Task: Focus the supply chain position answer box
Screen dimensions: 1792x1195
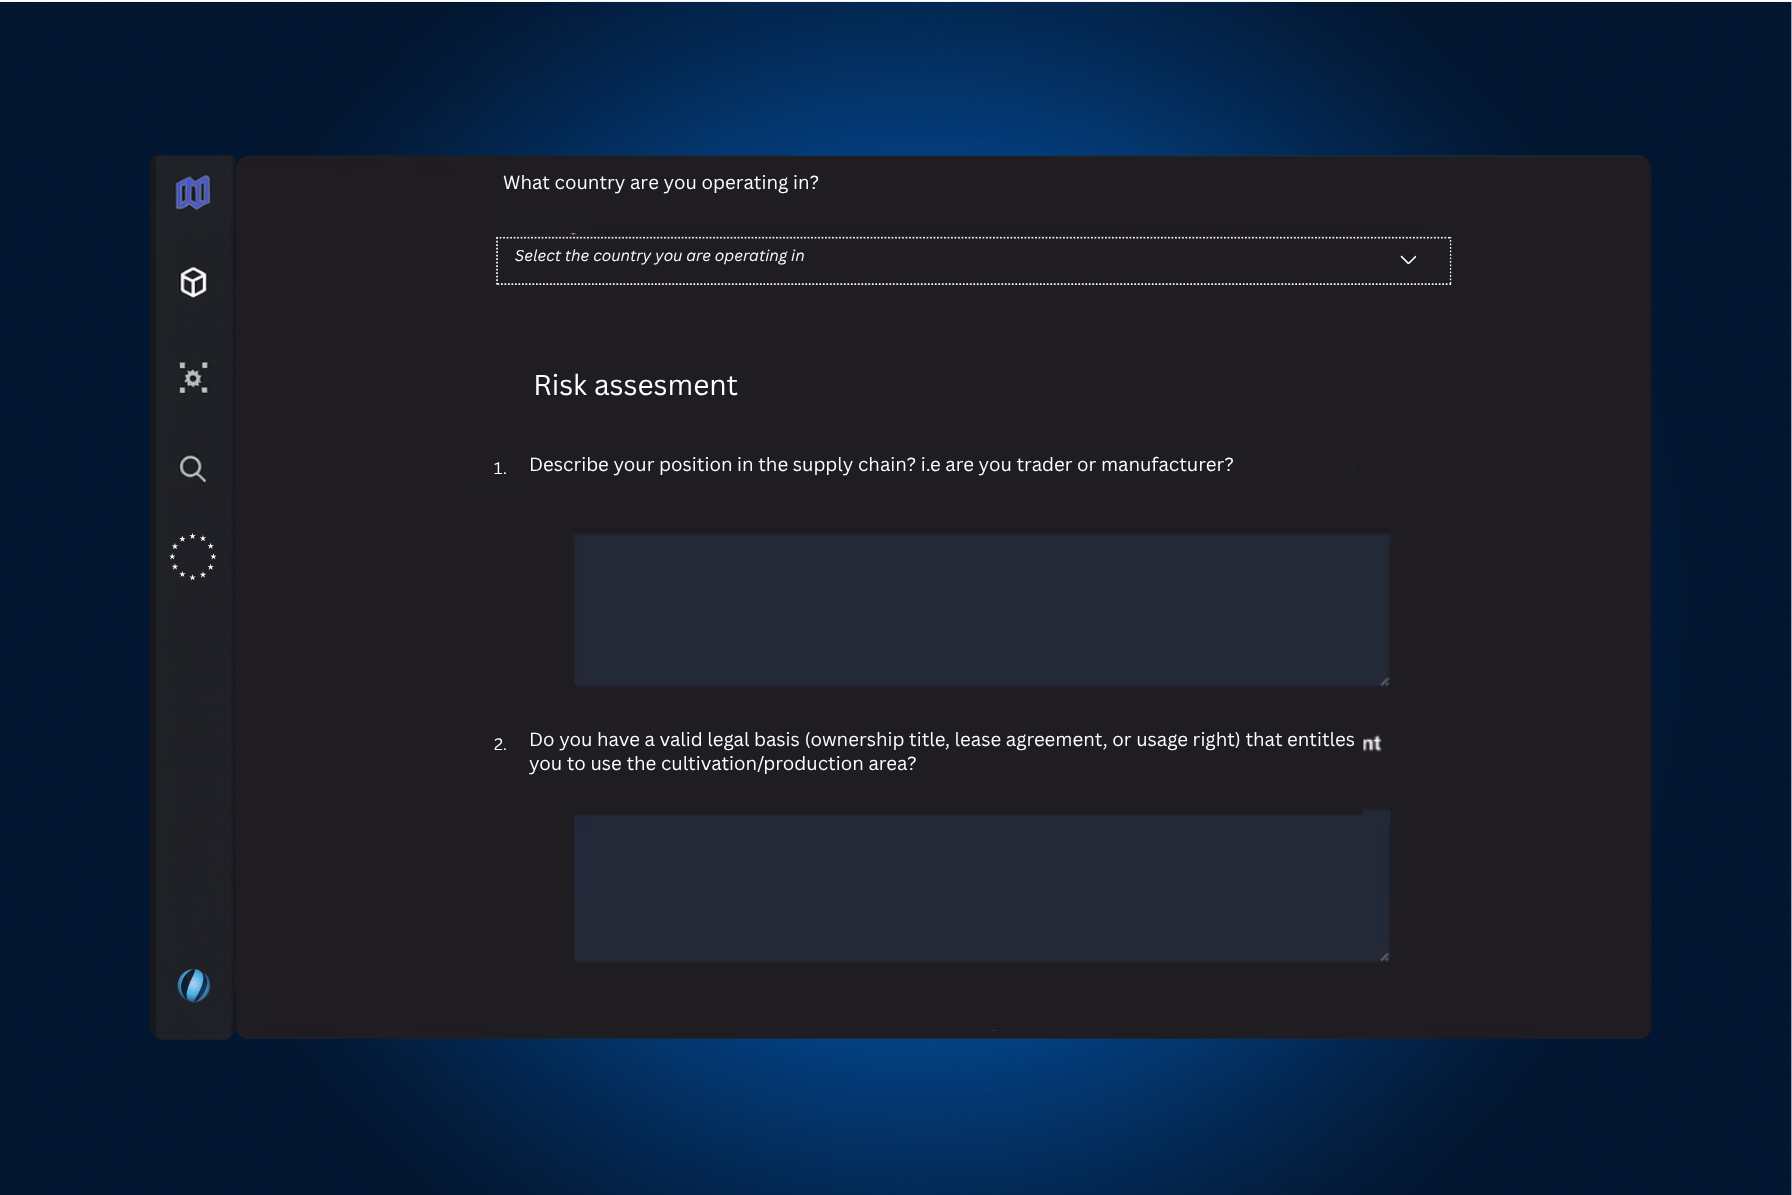Action: [x=980, y=609]
